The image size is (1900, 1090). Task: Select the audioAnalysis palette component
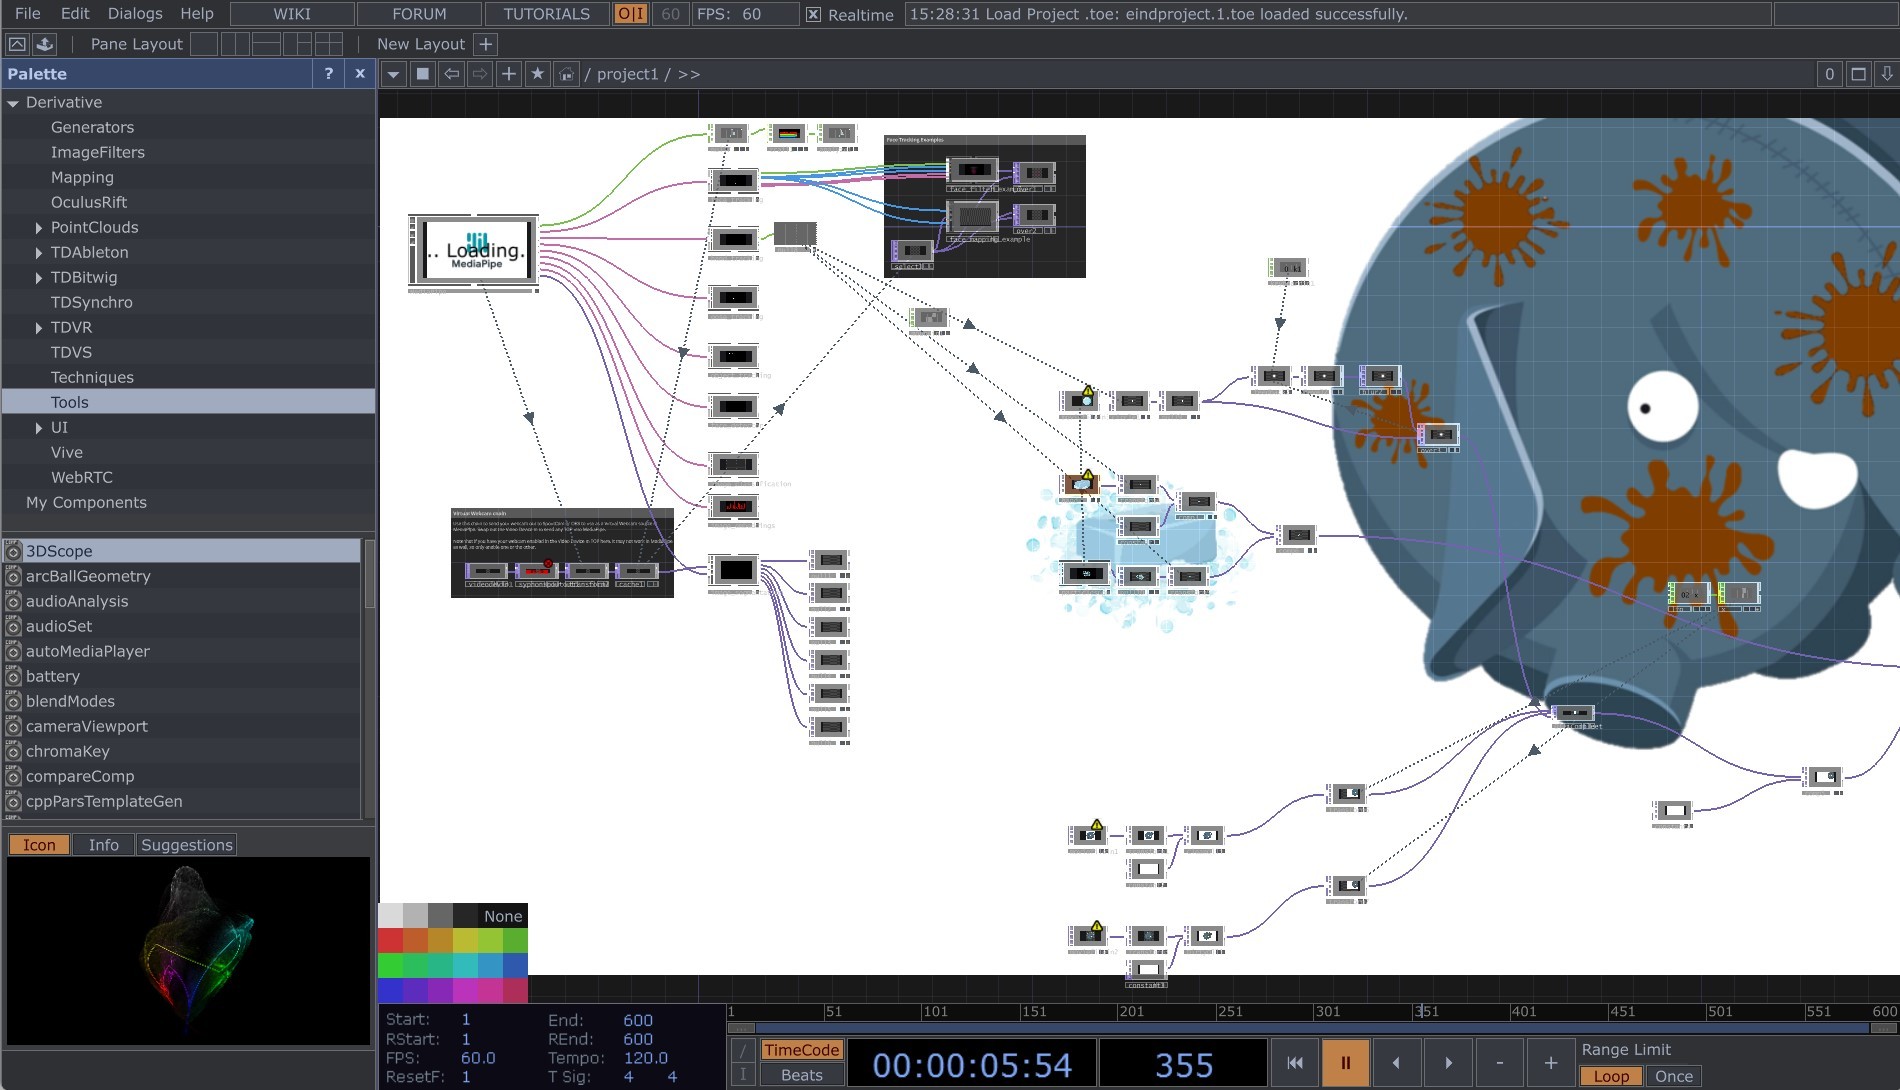tap(181, 601)
